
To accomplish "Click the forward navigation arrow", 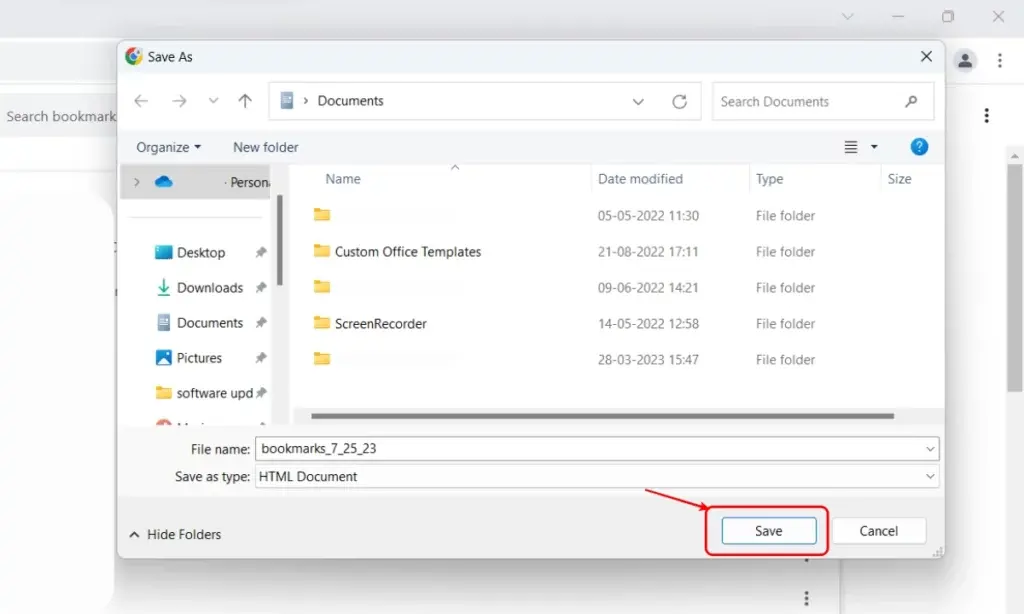I will click(178, 101).
